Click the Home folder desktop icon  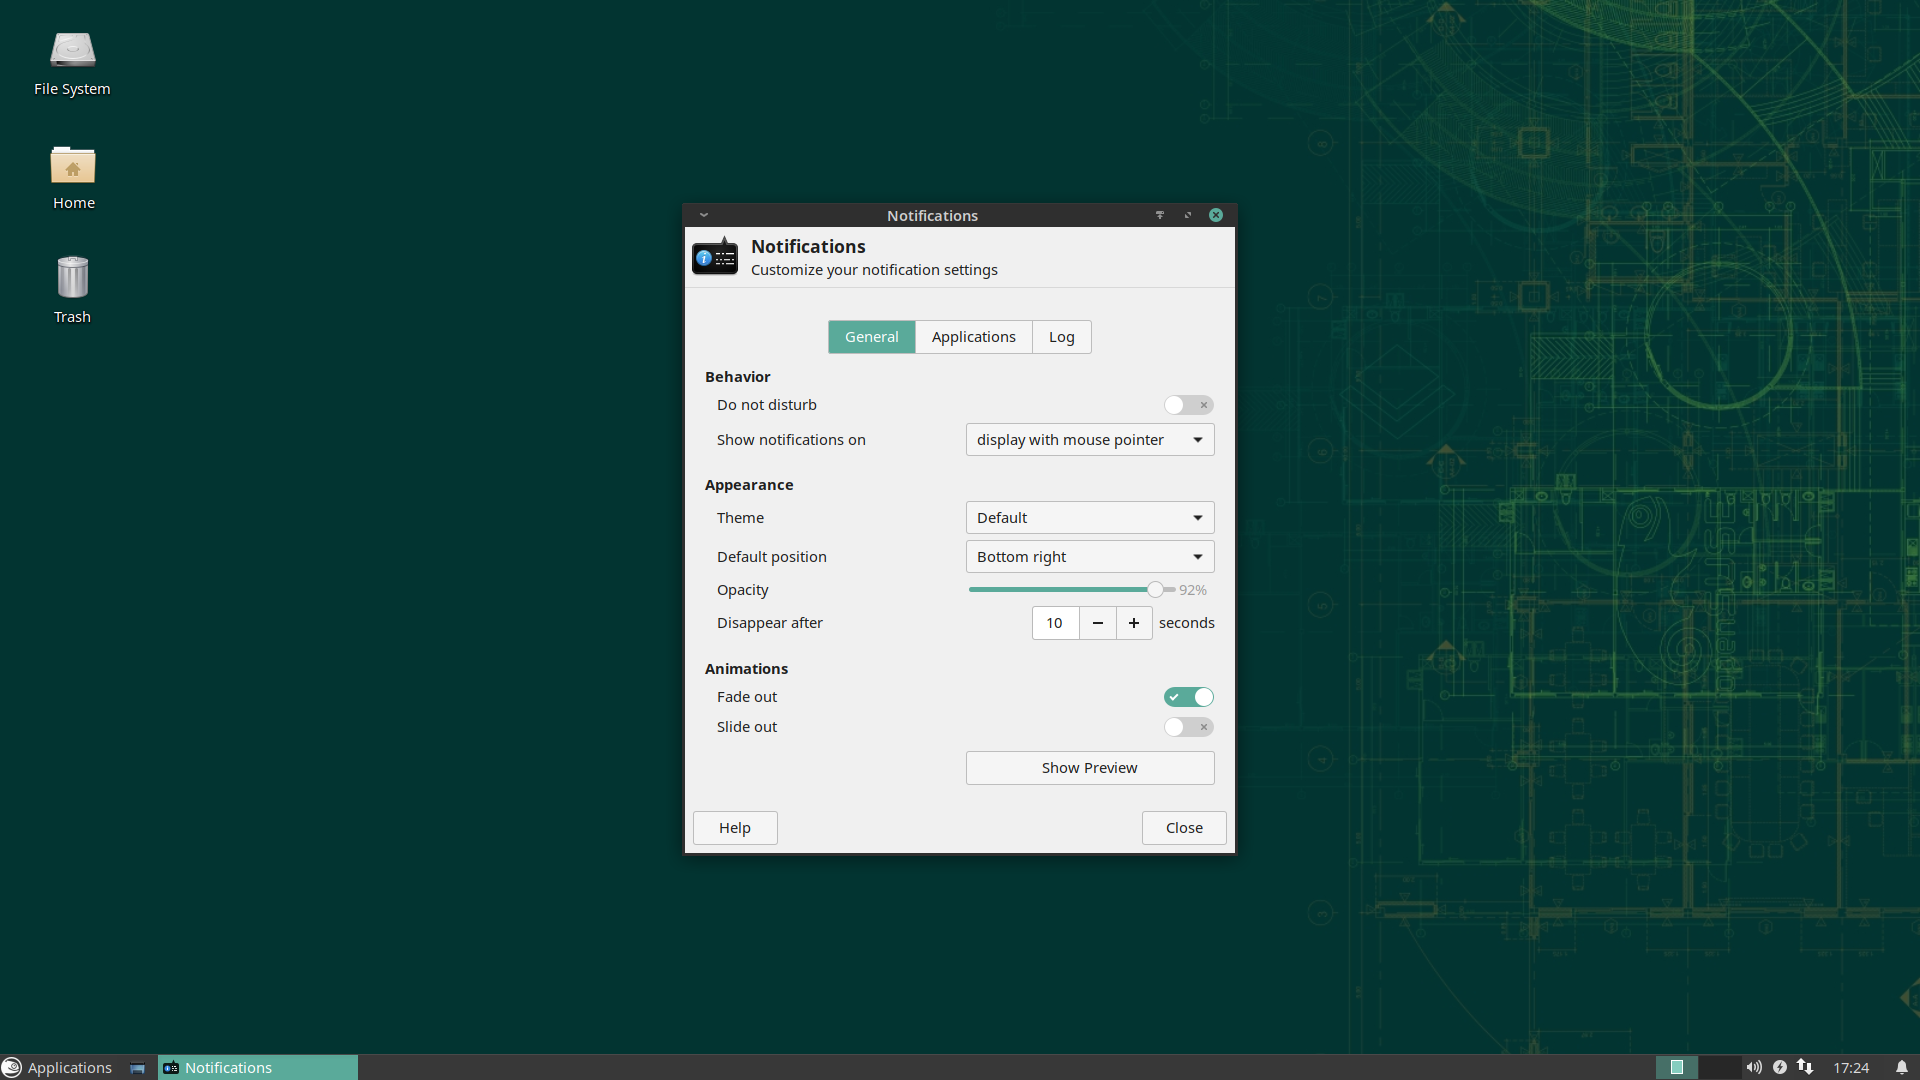pyautogui.click(x=73, y=167)
